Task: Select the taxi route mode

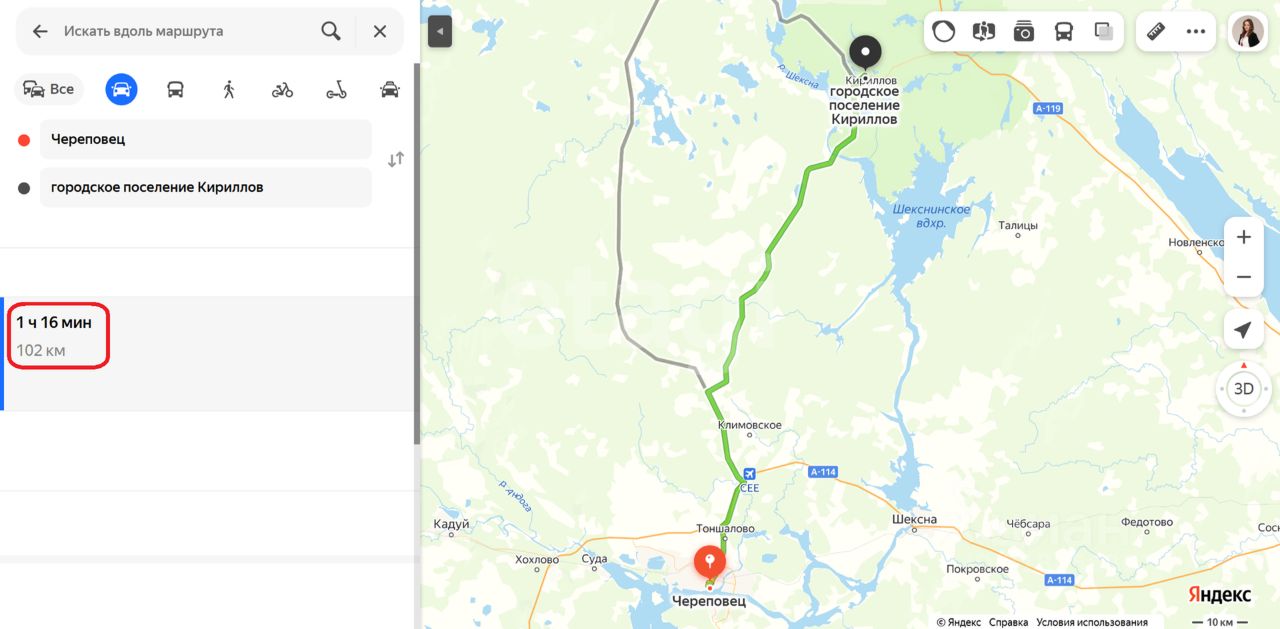Action: [x=390, y=90]
